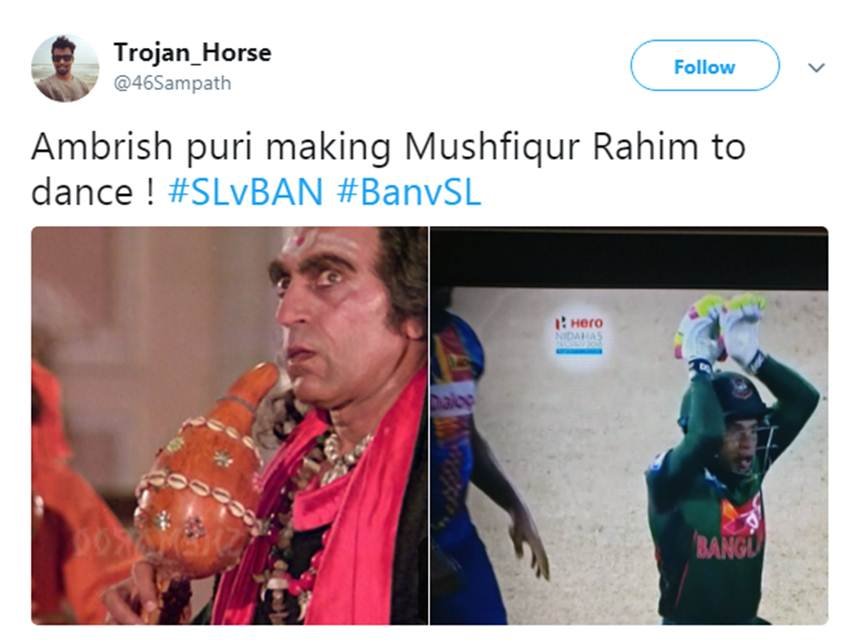
Task: Click the Hero Nidahas Trophy logo in photo
Action: pos(579,336)
